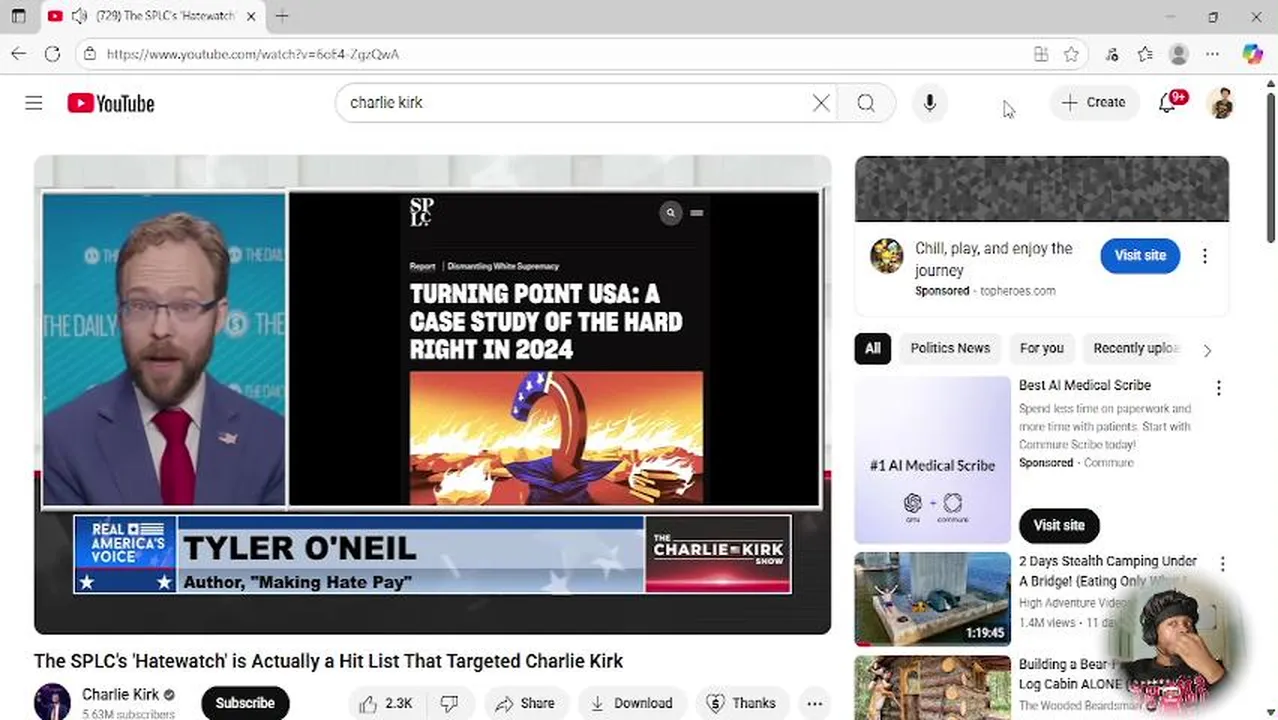This screenshot has width=1278, height=720.
Task: Run search with the magnifier button
Action: [866, 103]
